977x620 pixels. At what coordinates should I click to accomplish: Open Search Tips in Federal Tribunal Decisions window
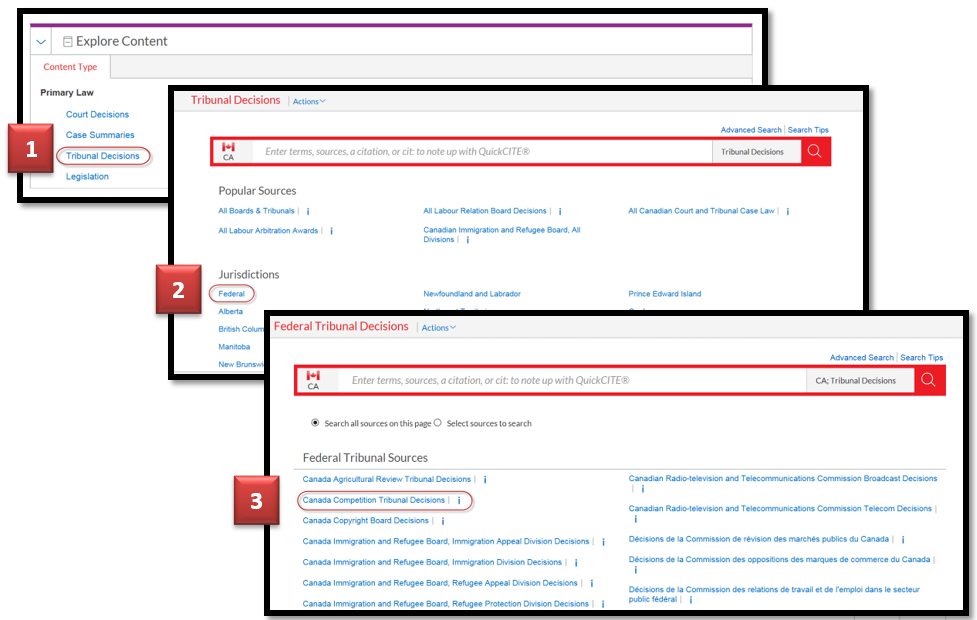[x=922, y=358]
